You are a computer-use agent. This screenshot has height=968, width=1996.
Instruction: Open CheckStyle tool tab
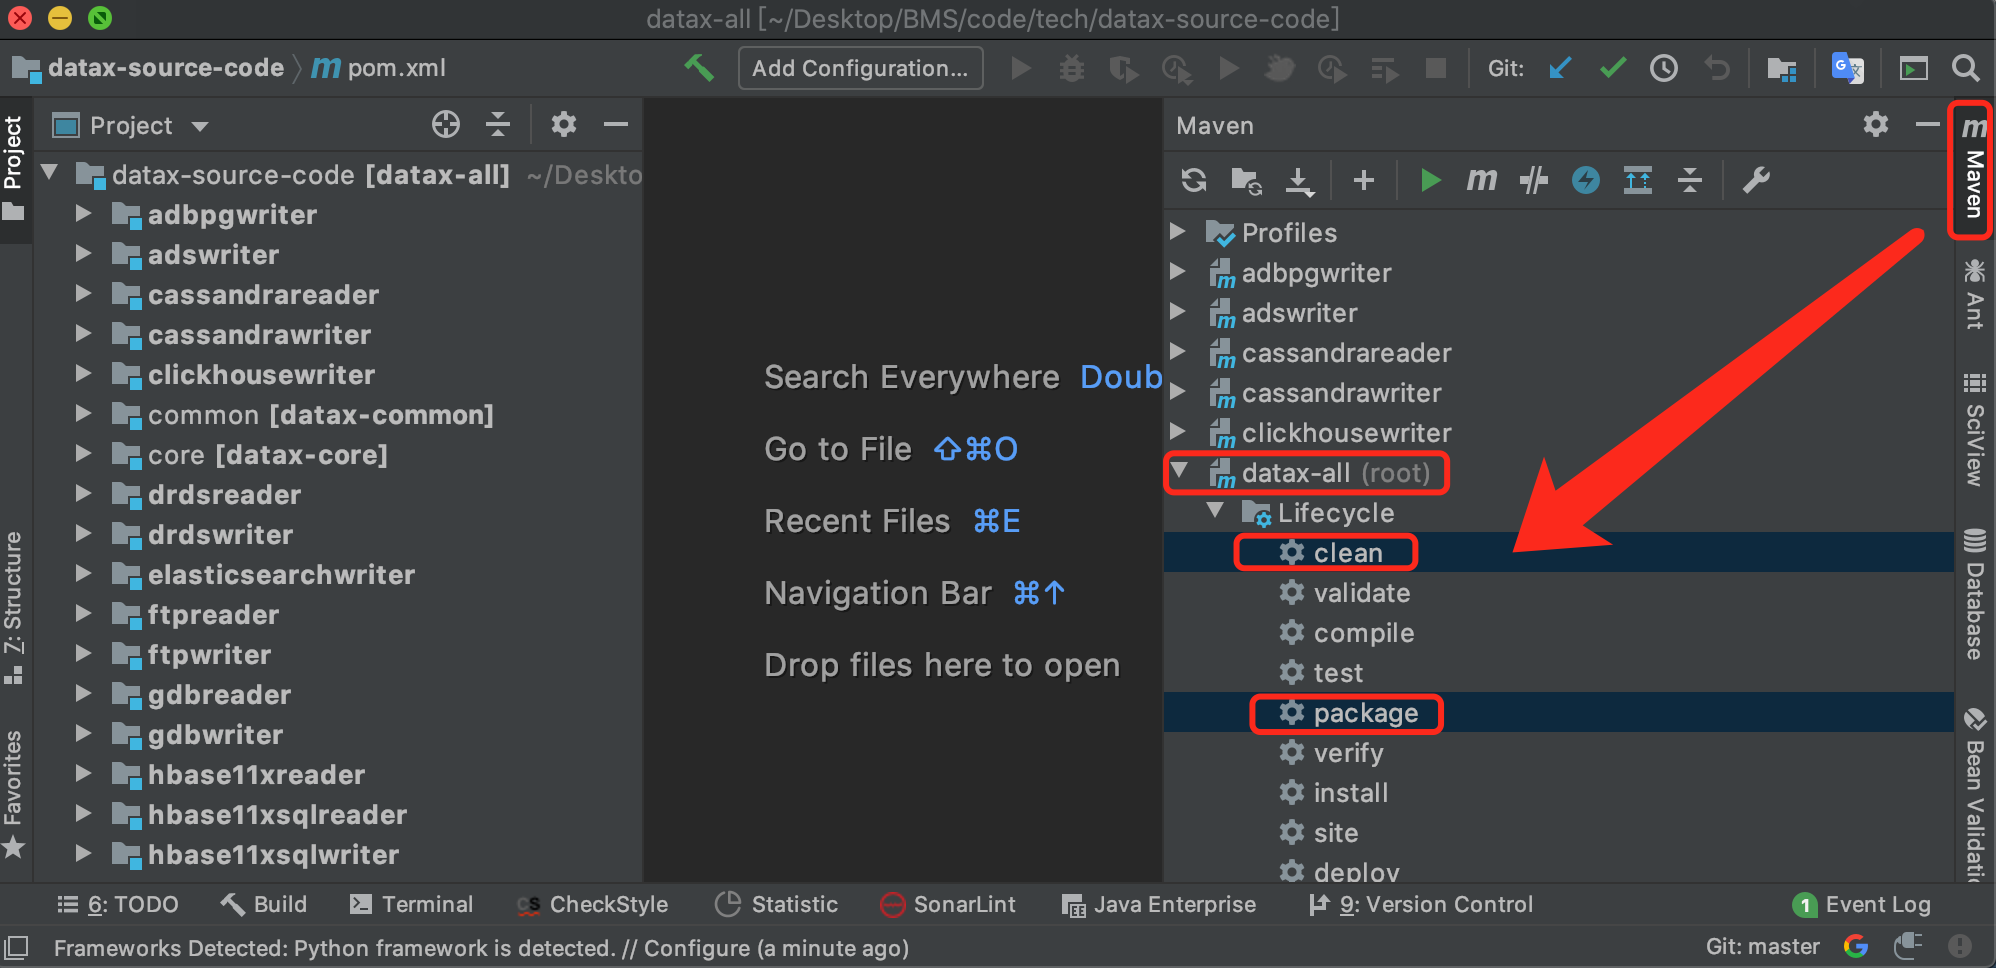(592, 904)
